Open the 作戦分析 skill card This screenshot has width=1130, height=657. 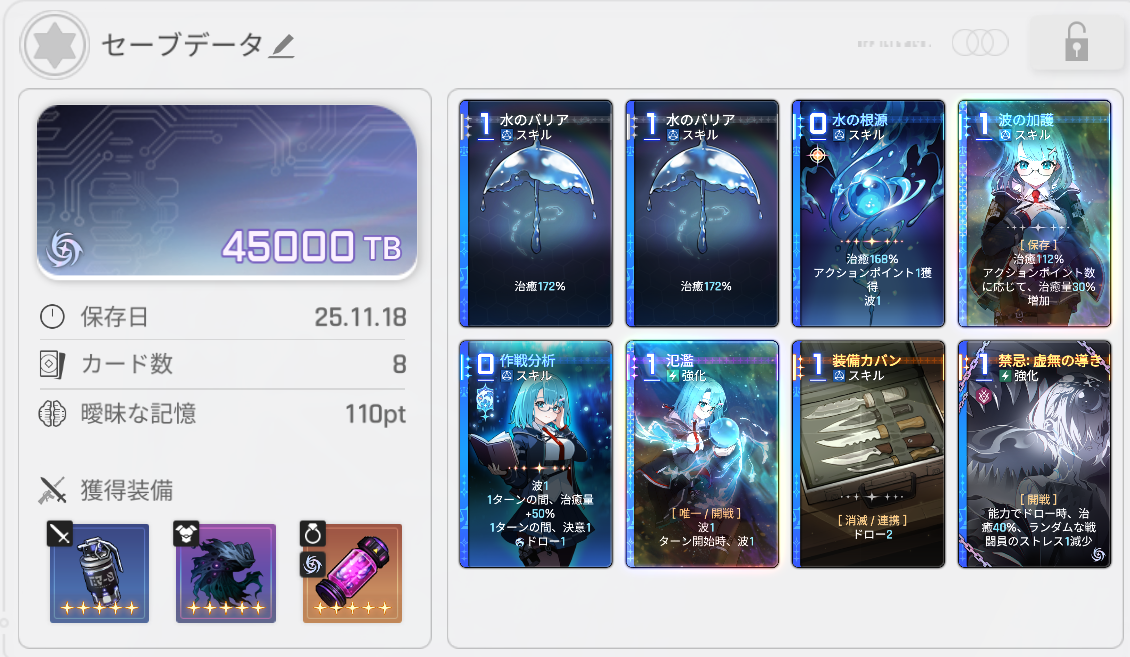click(536, 455)
